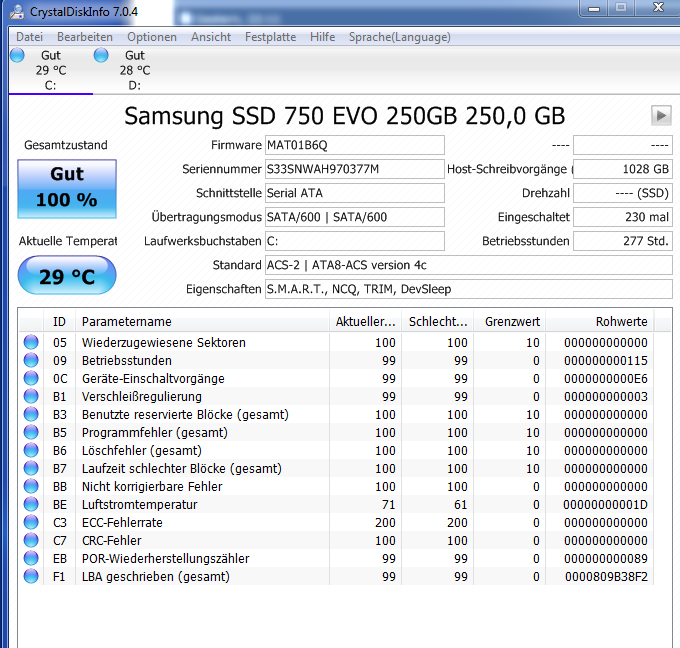Open the Sprache(Language) menu
The image size is (680, 648).
click(x=399, y=37)
